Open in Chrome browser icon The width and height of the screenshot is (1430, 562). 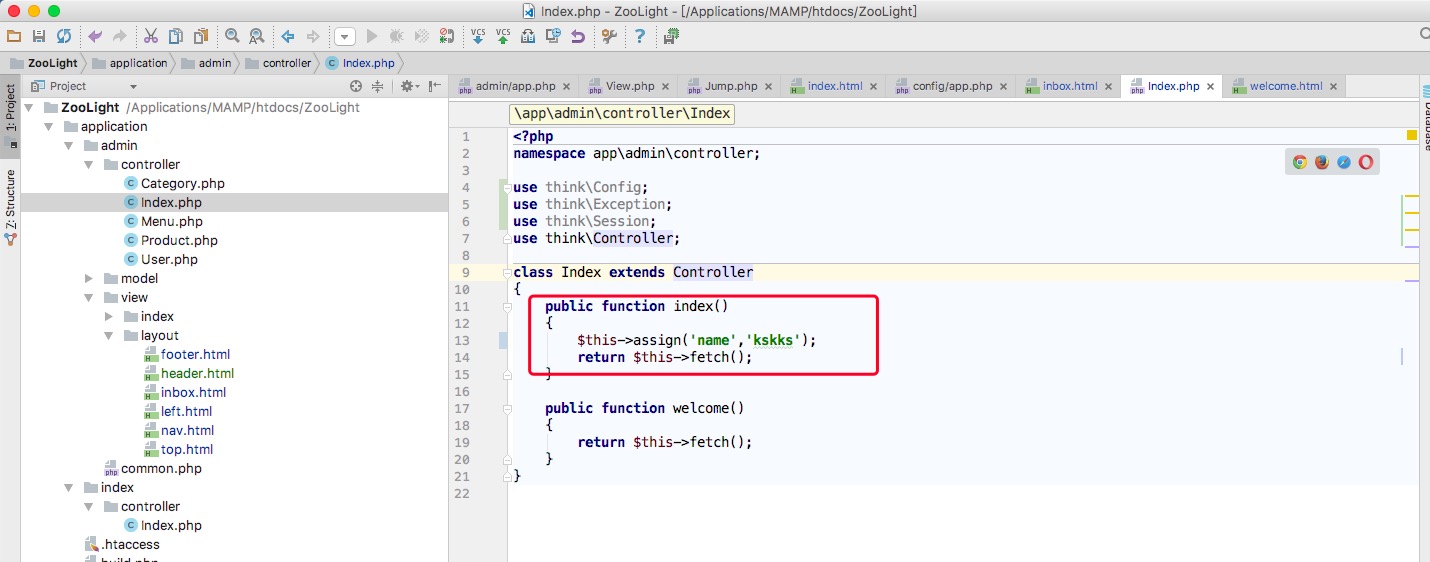click(1299, 162)
